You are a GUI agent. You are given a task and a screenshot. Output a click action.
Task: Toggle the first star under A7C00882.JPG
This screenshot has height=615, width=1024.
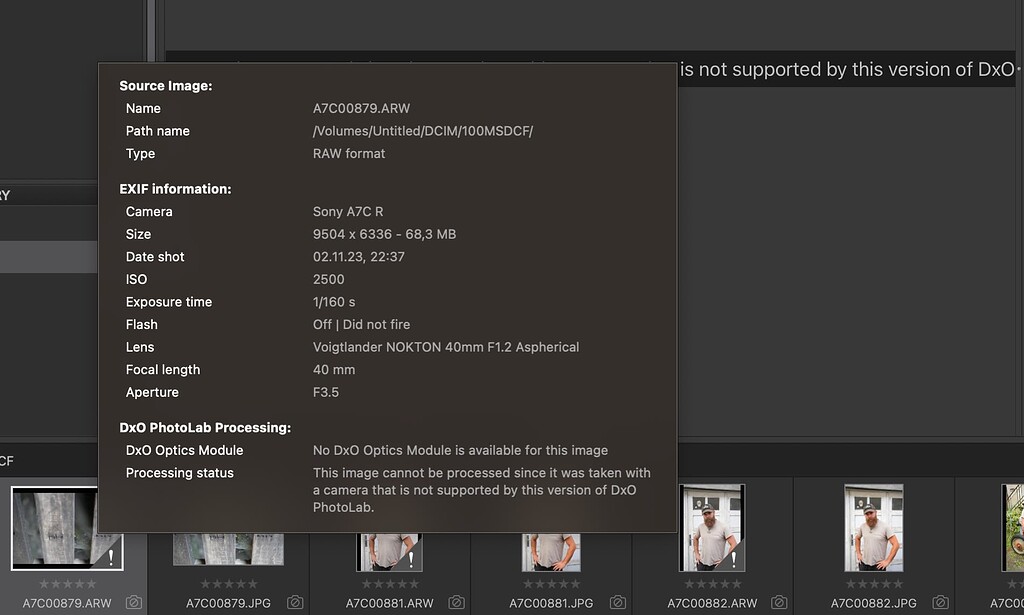(x=850, y=584)
